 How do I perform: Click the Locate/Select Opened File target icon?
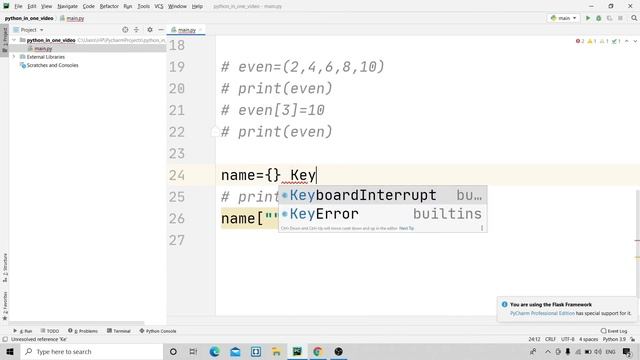coord(125,30)
